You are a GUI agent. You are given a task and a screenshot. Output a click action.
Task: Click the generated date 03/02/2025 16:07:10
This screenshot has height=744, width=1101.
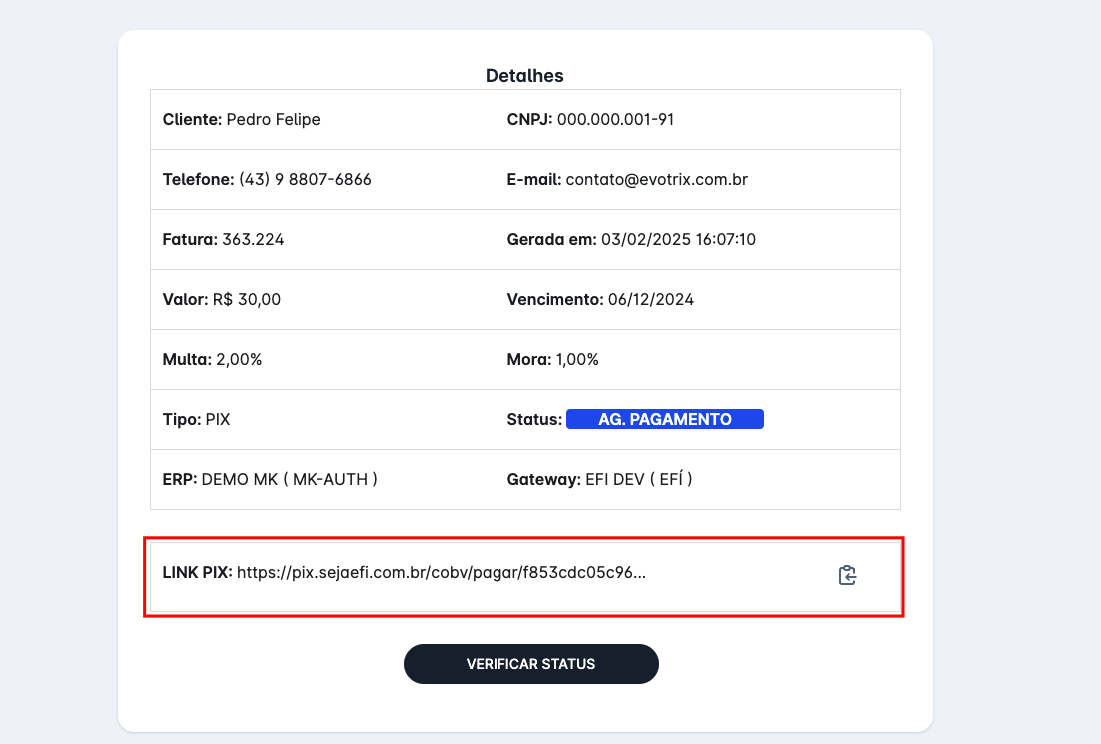coord(678,240)
